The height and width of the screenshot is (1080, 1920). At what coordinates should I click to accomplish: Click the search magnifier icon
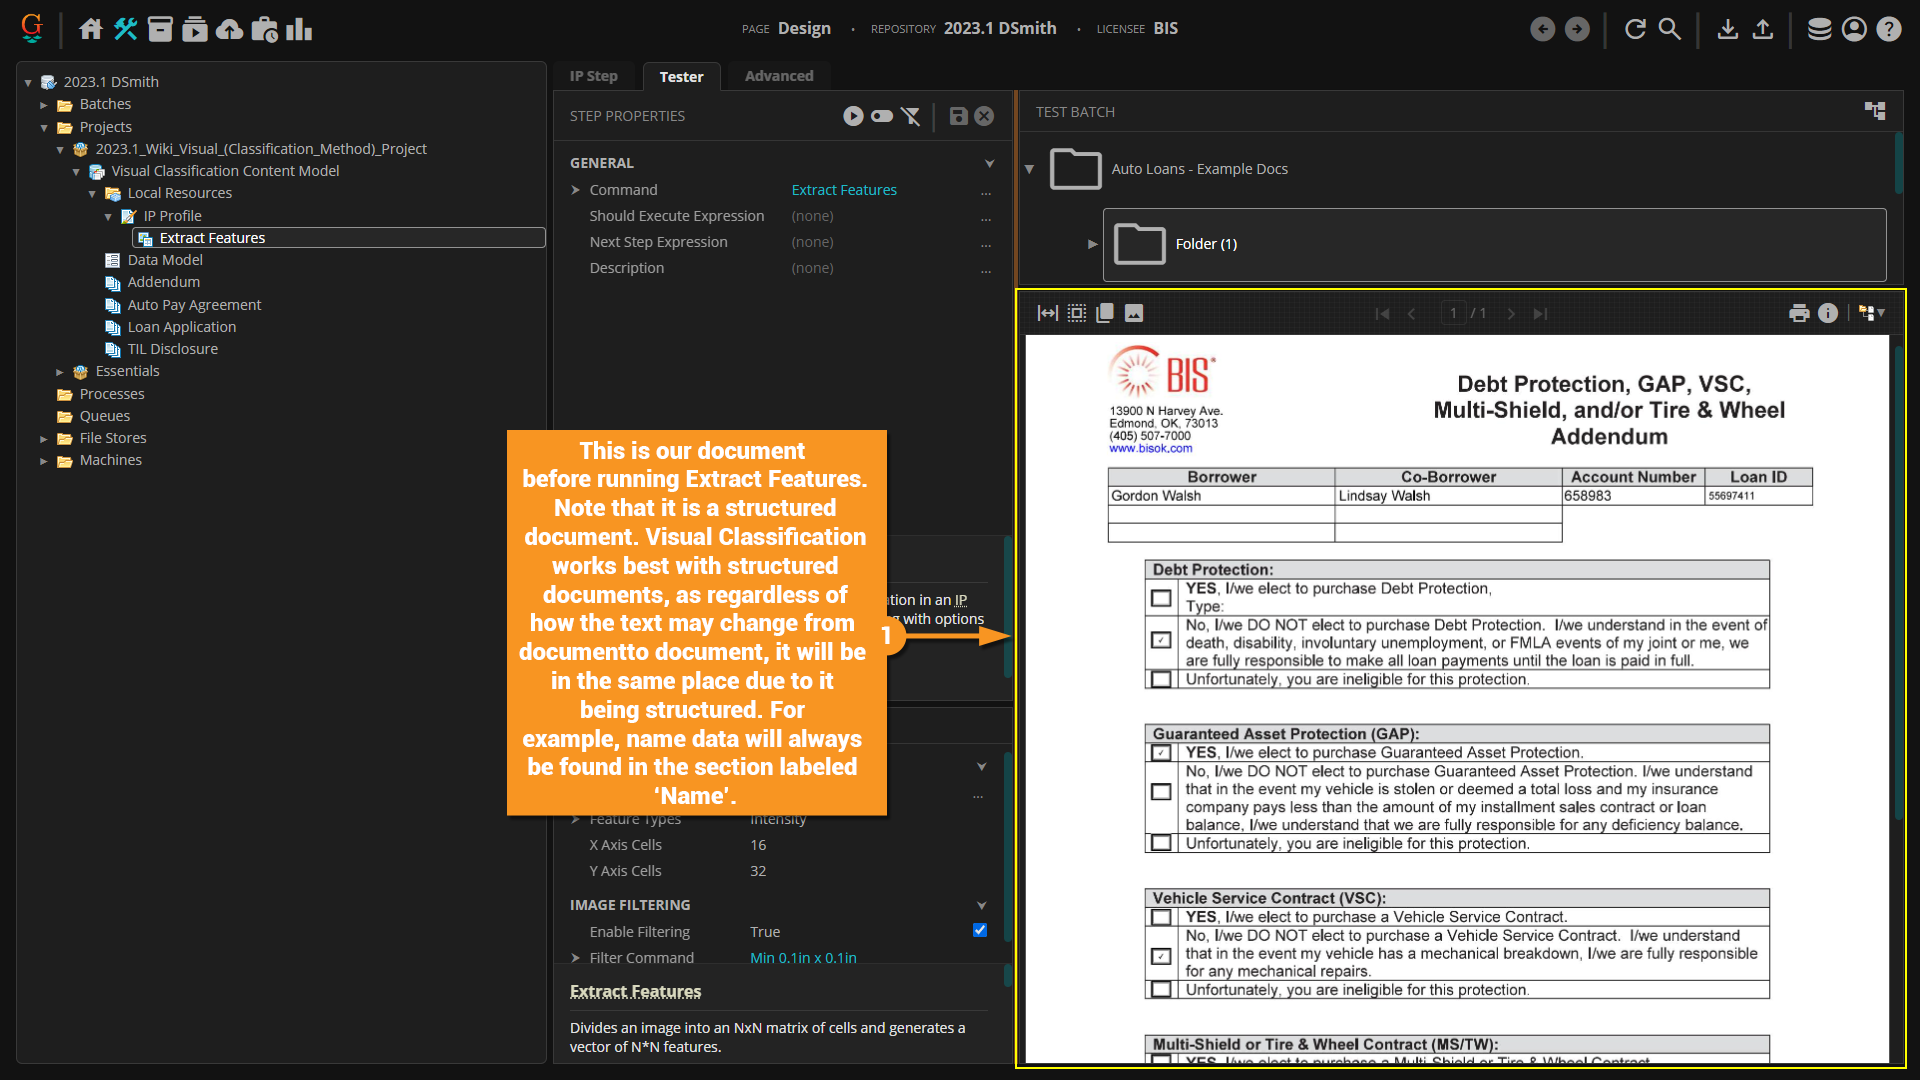click(x=1669, y=29)
